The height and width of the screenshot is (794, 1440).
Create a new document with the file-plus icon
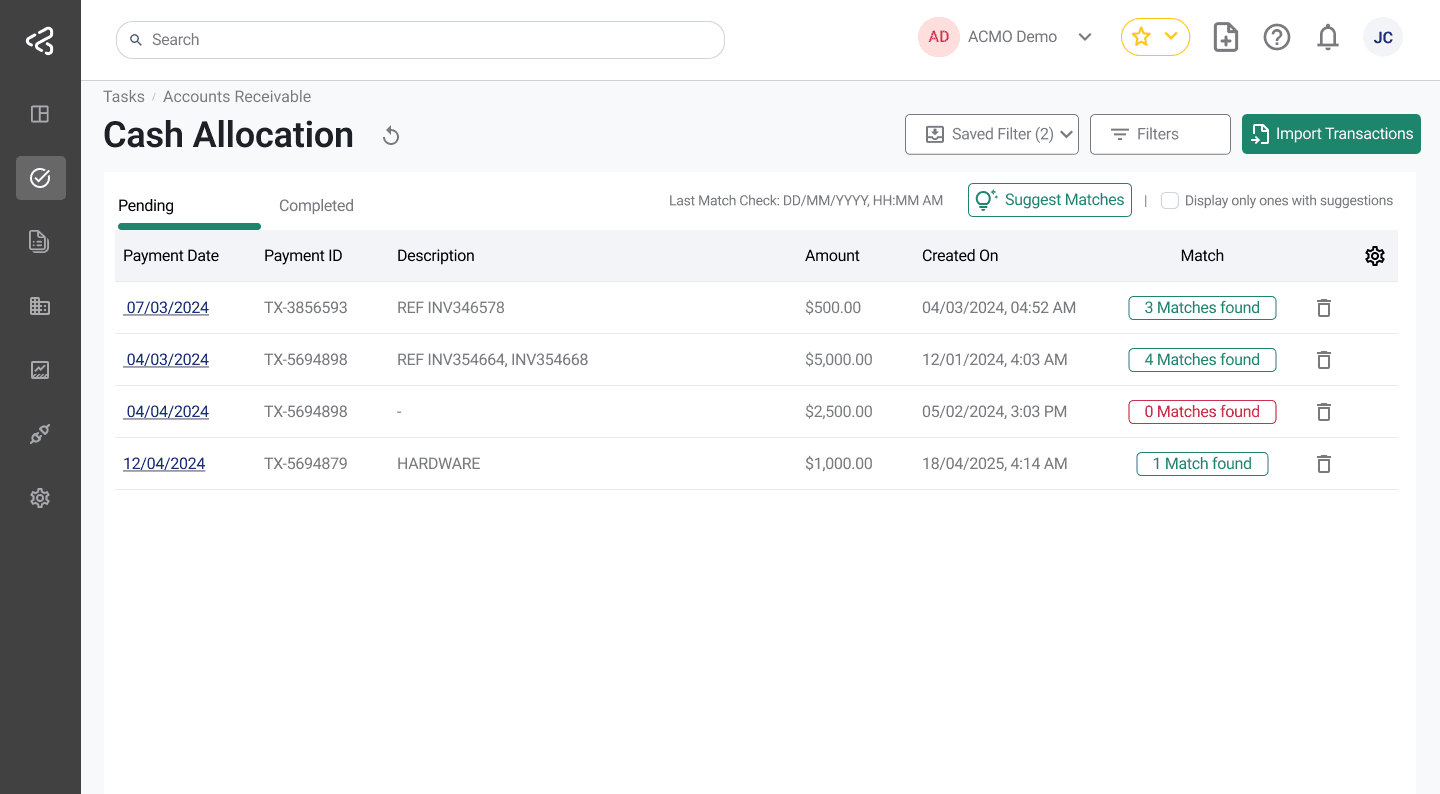[x=1225, y=37]
